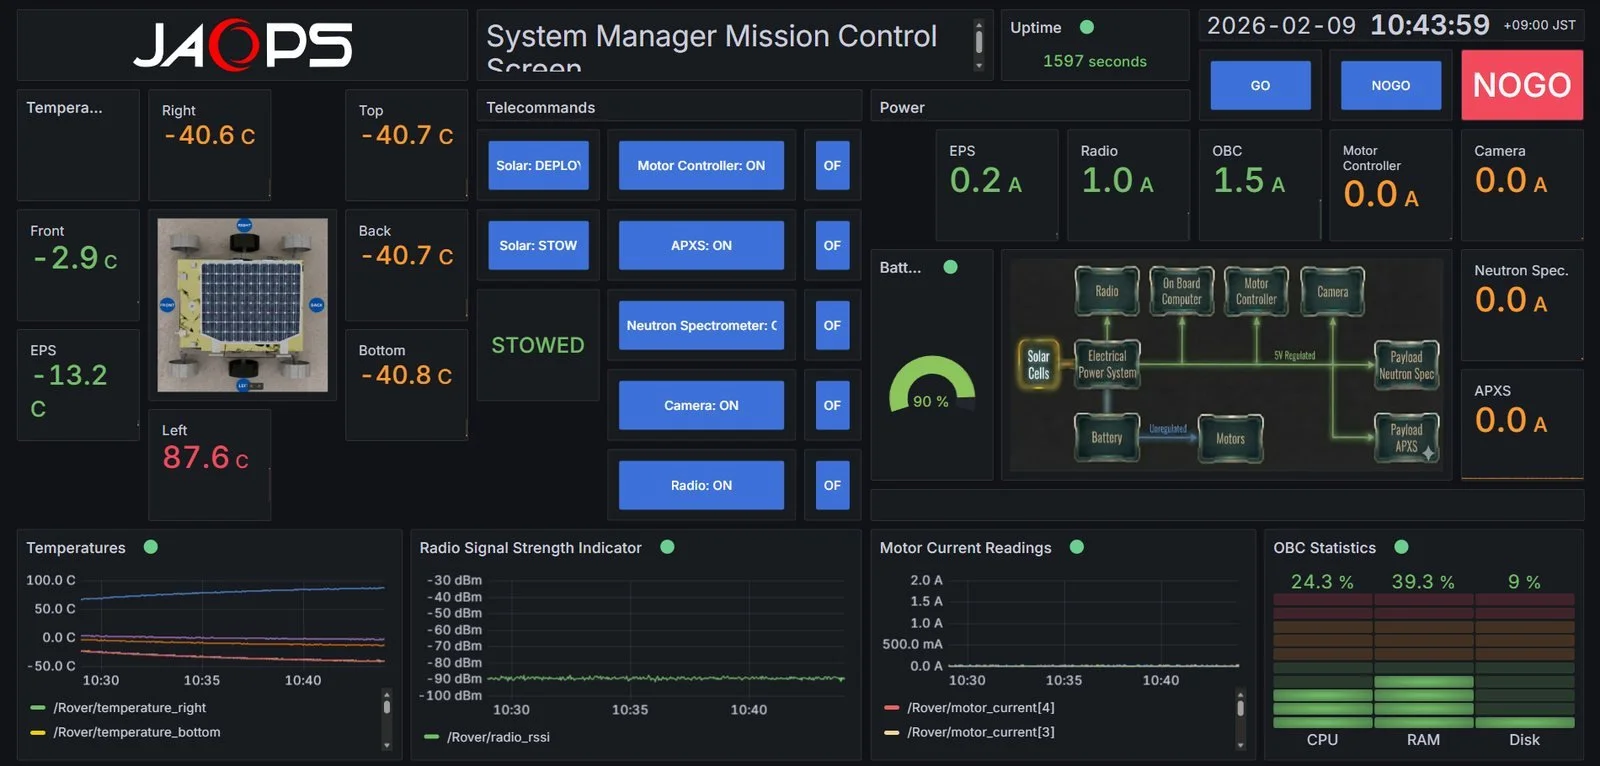Screen dimensions: 1600x766
Task: Click the 90 % battery gauge
Action: [931, 385]
